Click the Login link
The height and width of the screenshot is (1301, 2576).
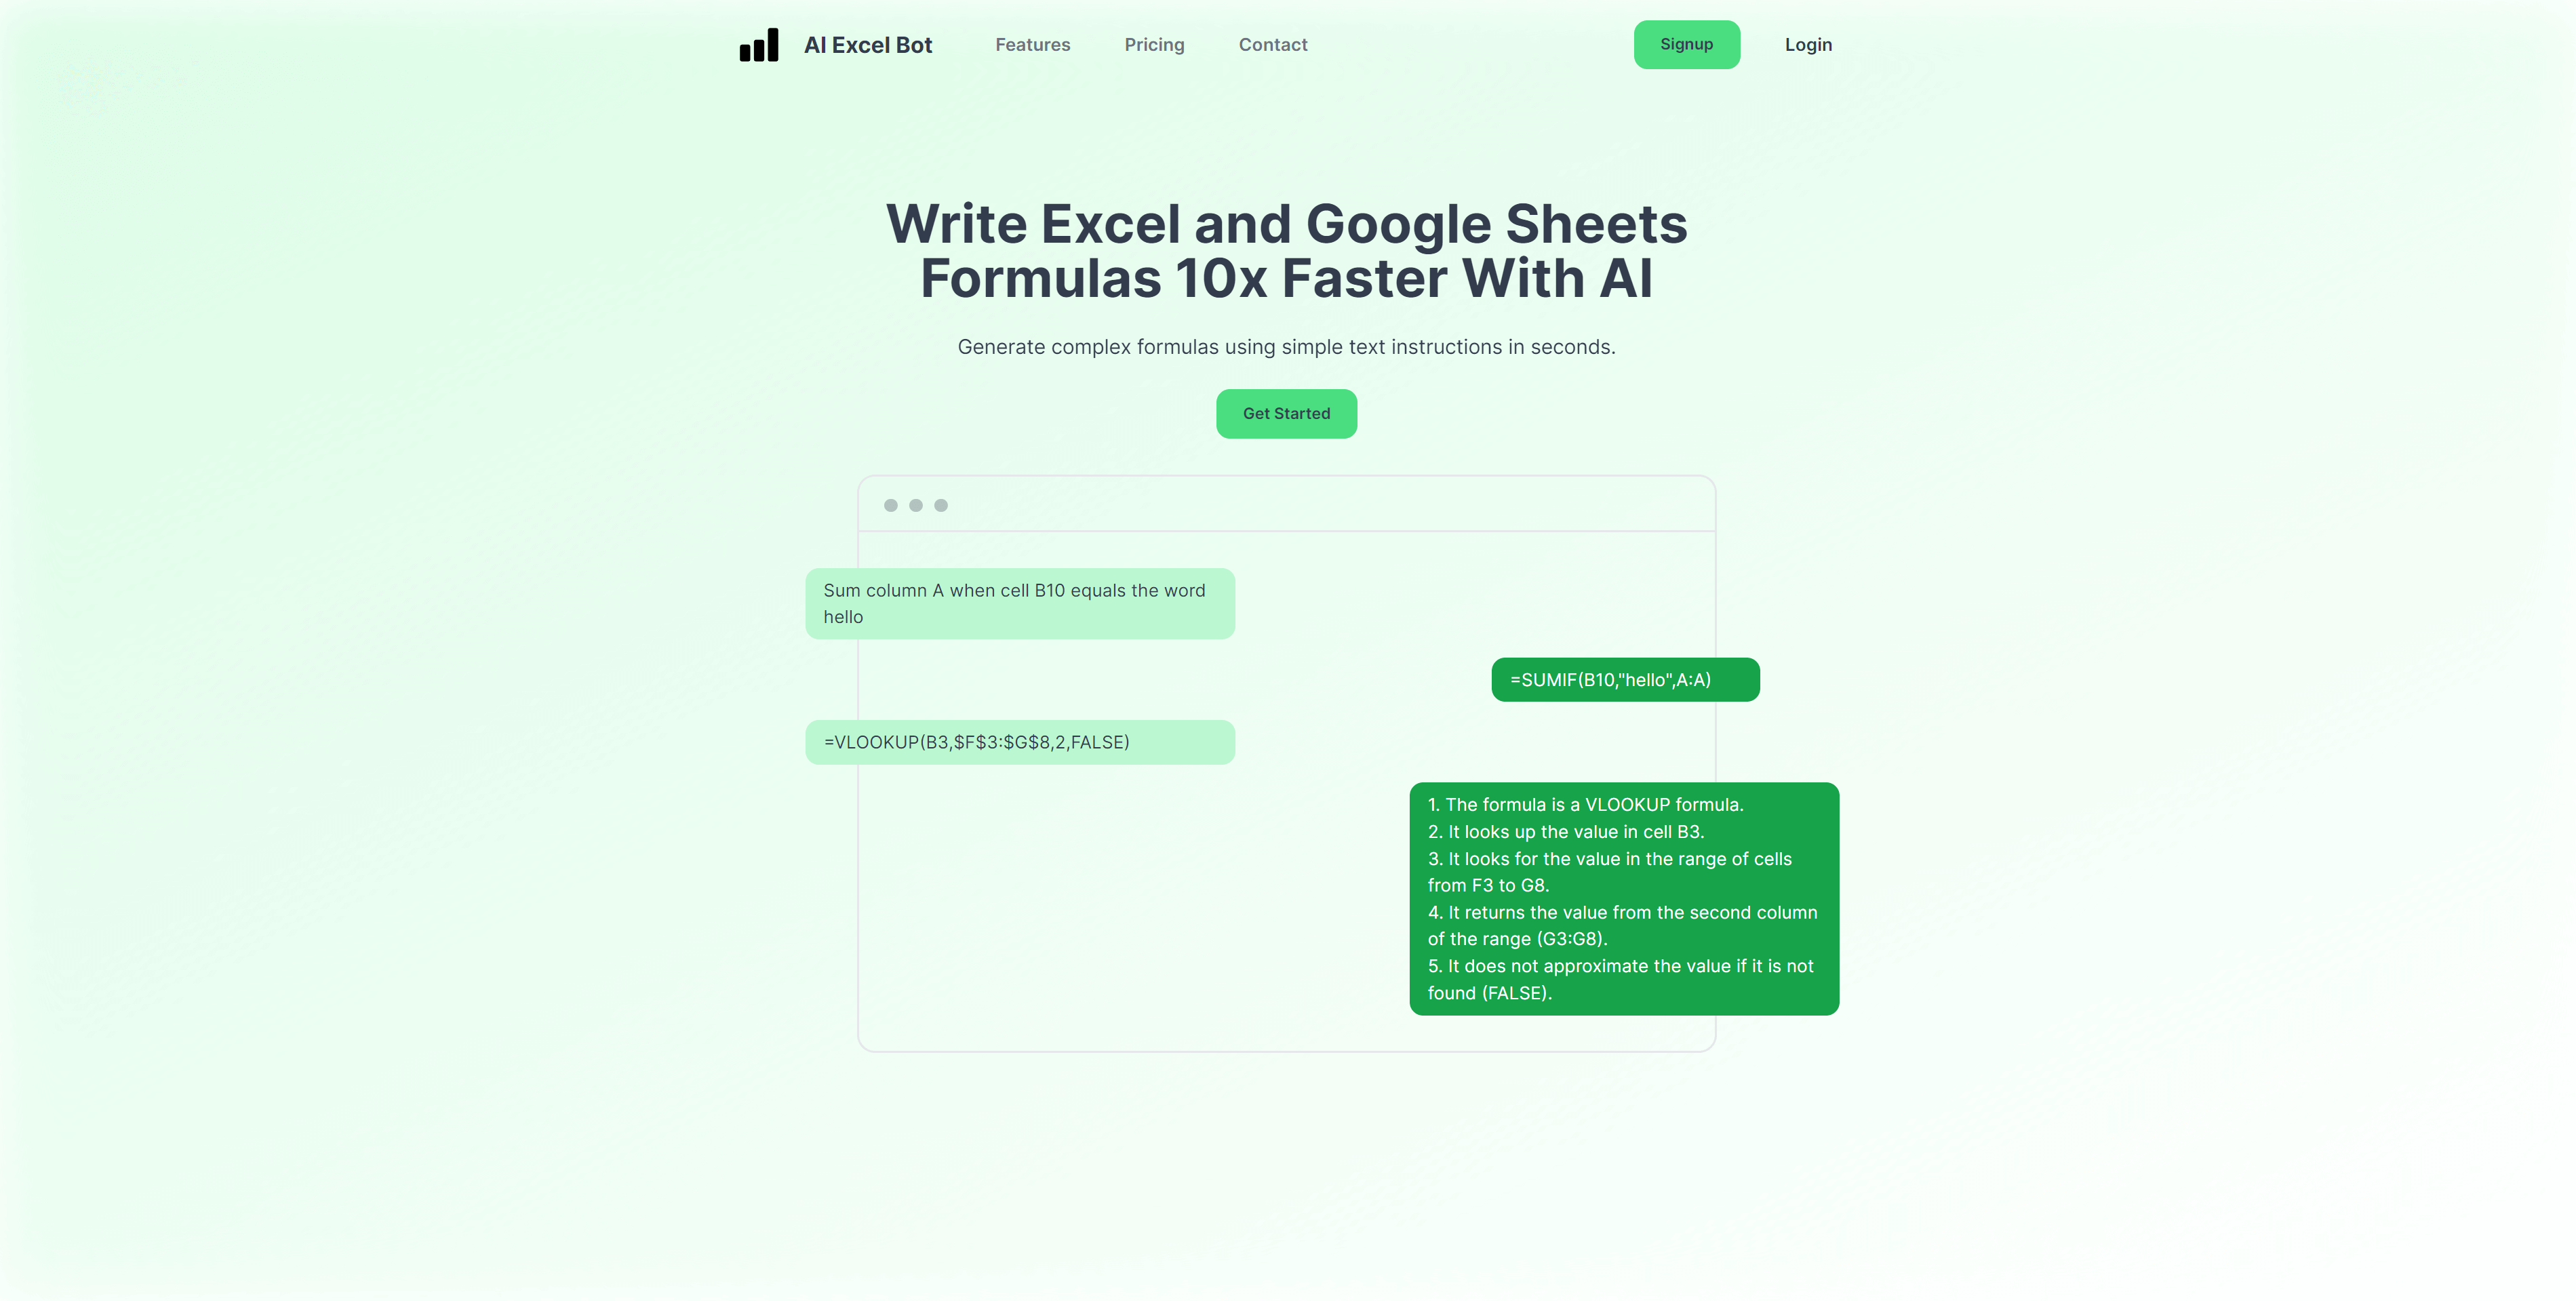pyautogui.click(x=1808, y=45)
